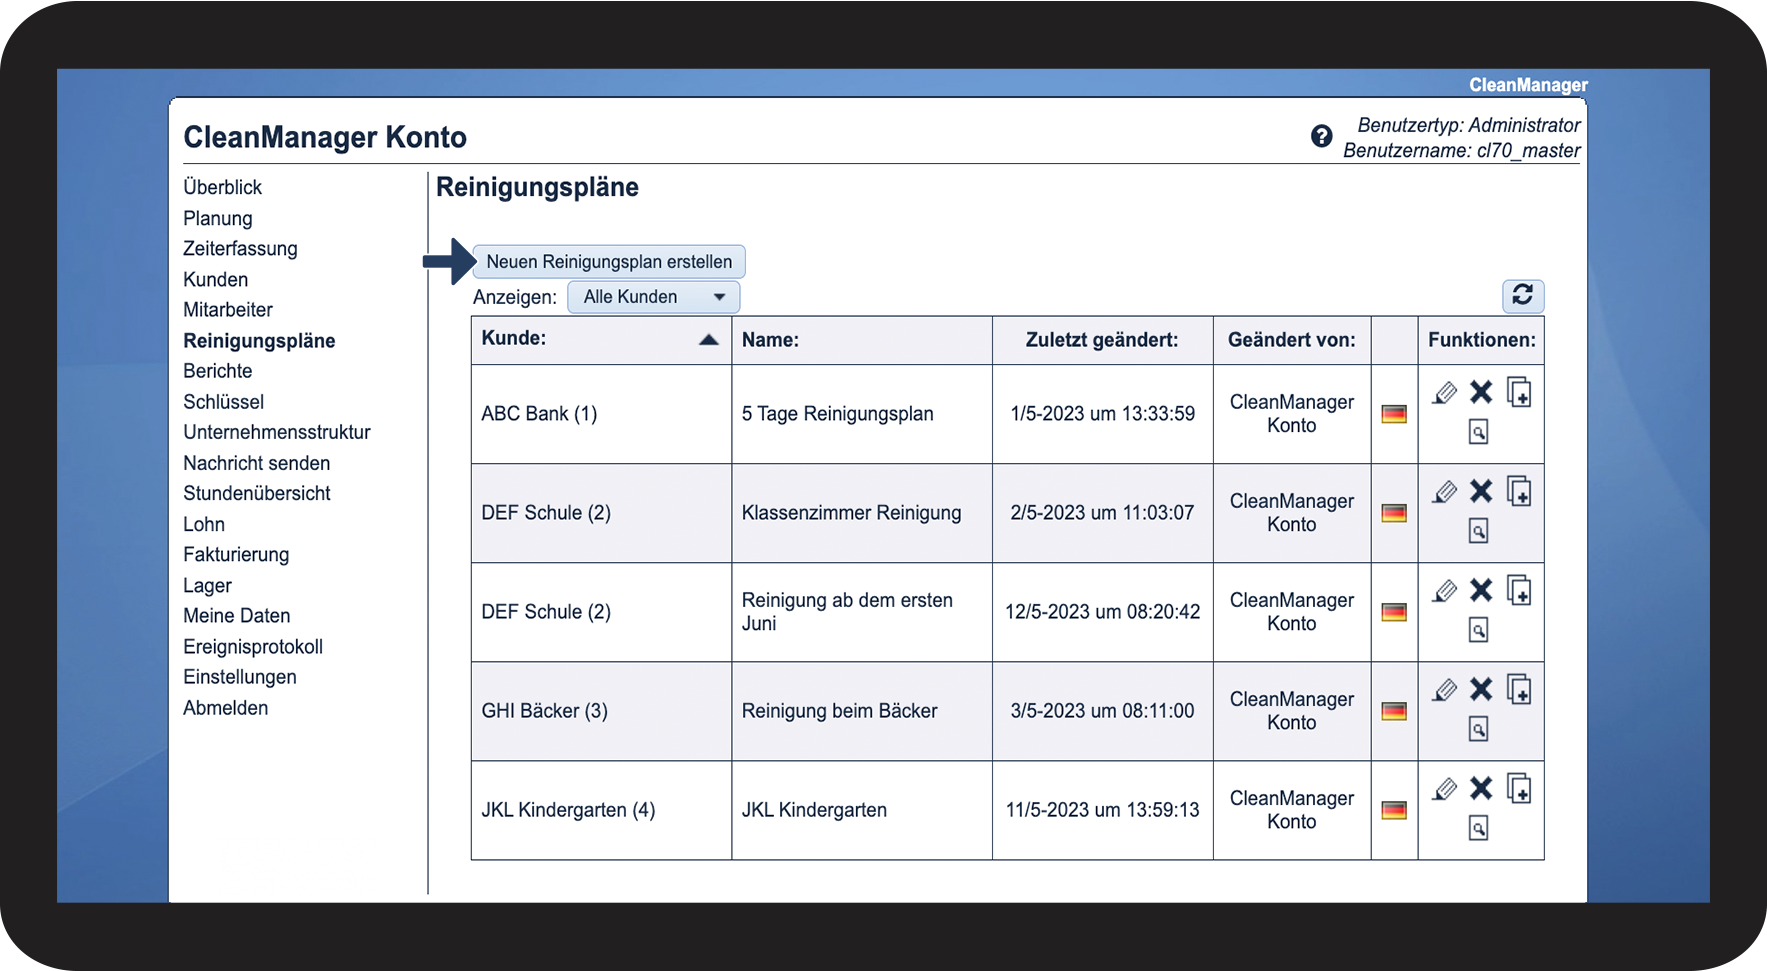Go to Zeiterfassung in the sidebar
Screen dimensions: 1767x971
(240, 249)
